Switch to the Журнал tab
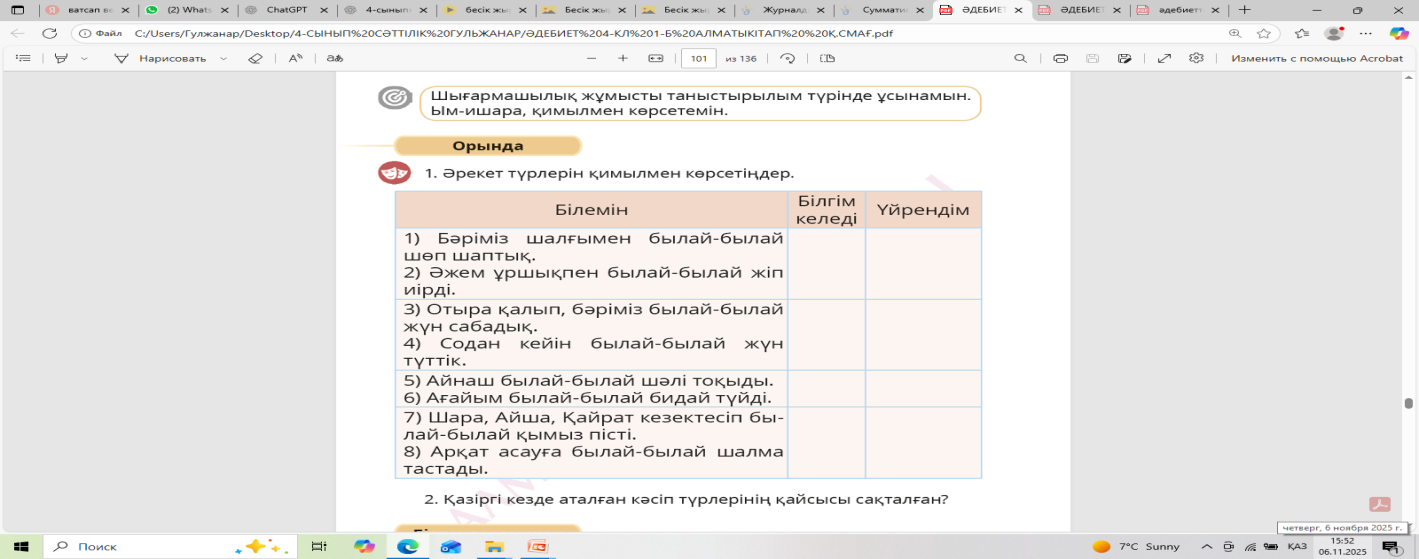 click(x=784, y=9)
